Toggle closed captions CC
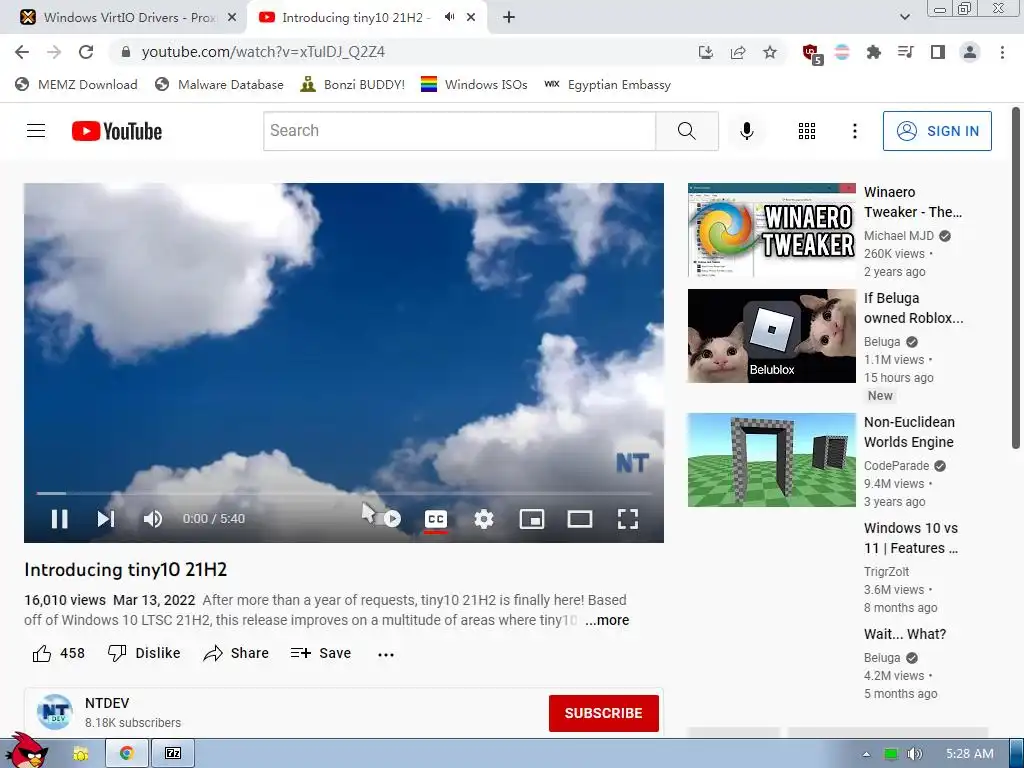Image resolution: width=1024 pixels, height=768 pixels. pyautogui.click(x=436, y=519)
